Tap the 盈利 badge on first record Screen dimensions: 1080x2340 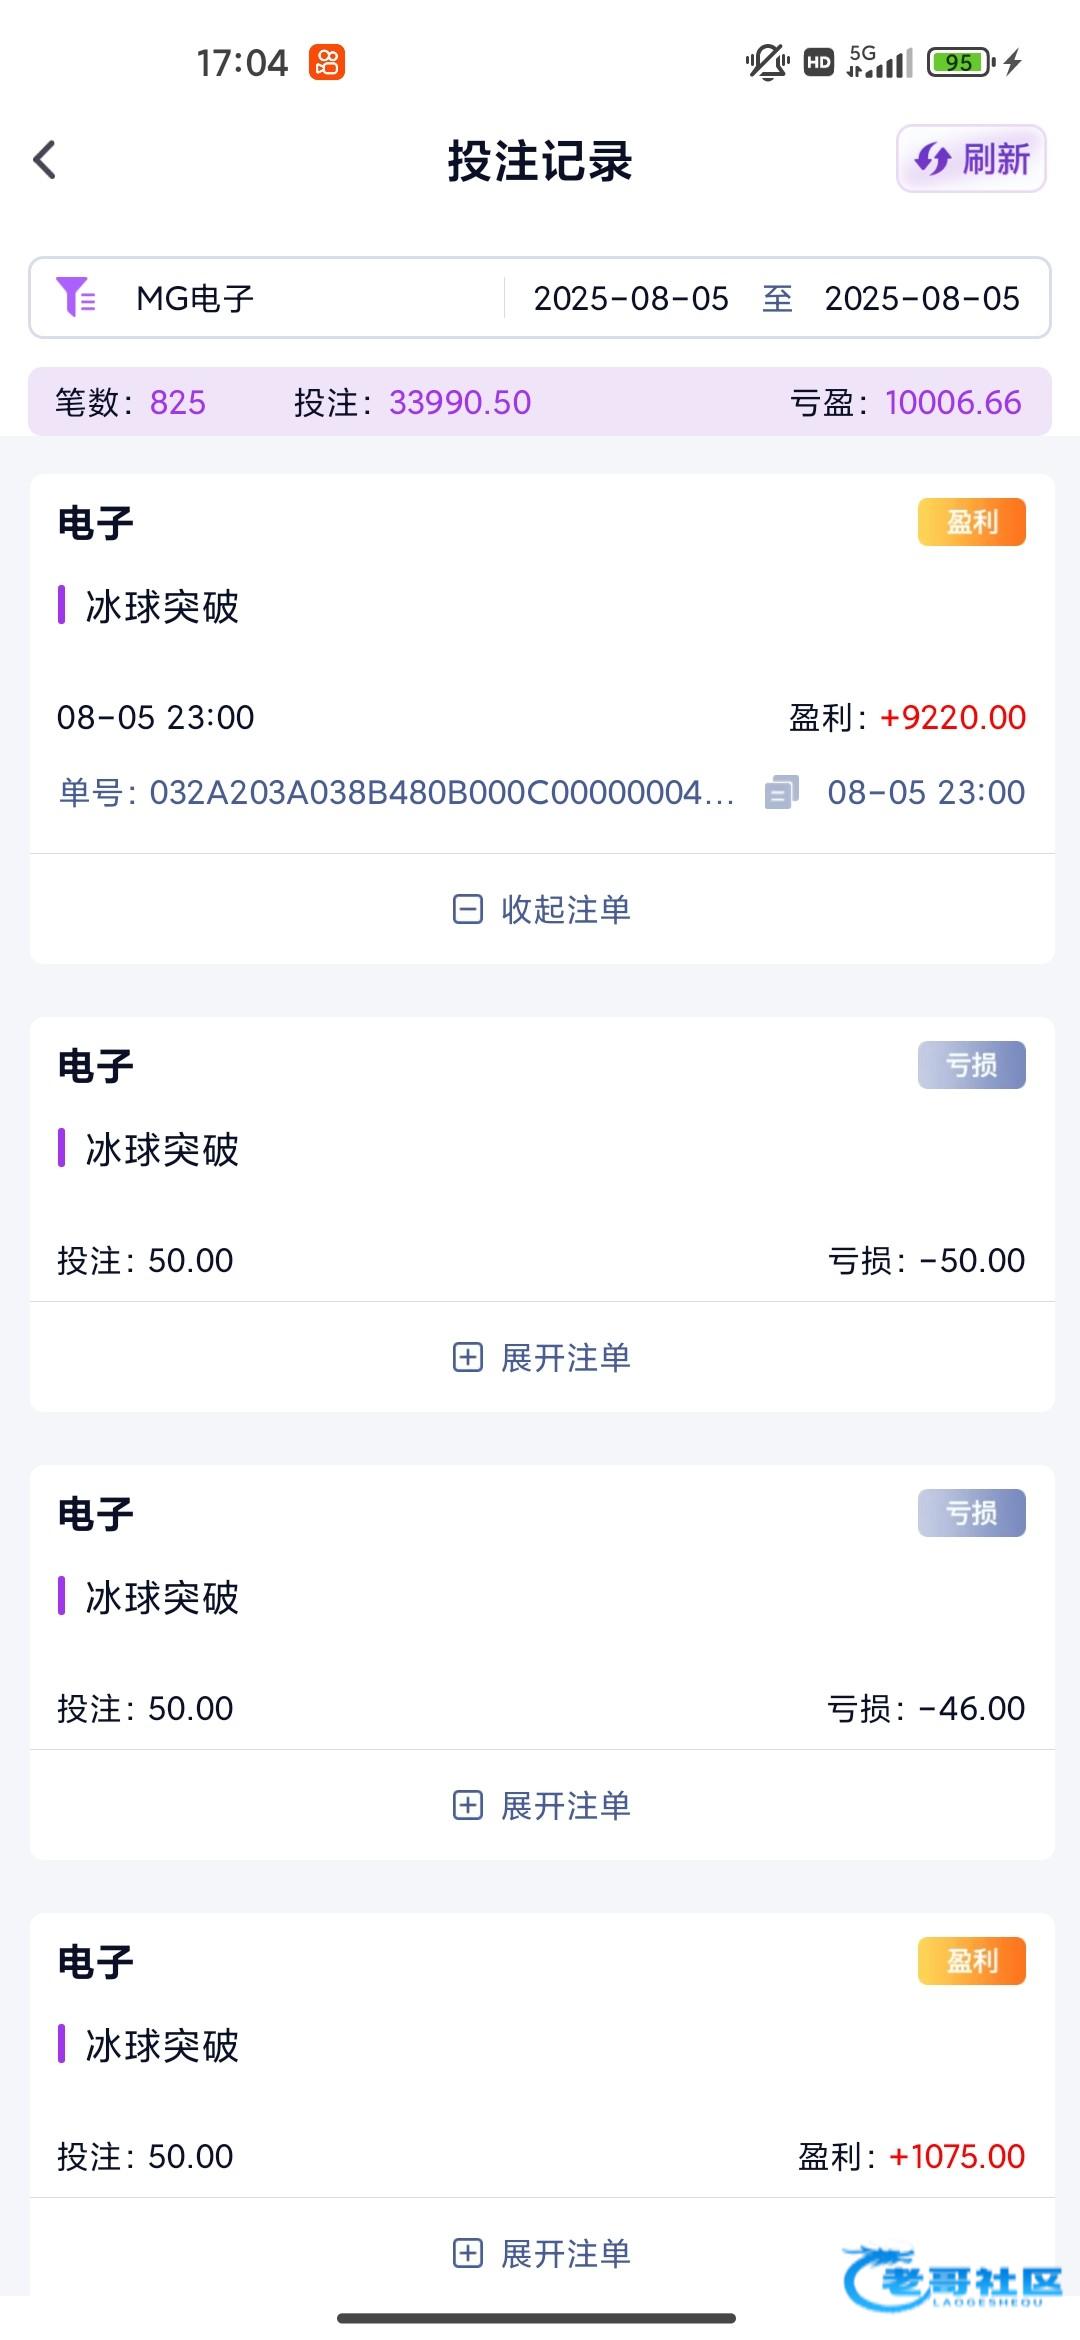(971, 522)
